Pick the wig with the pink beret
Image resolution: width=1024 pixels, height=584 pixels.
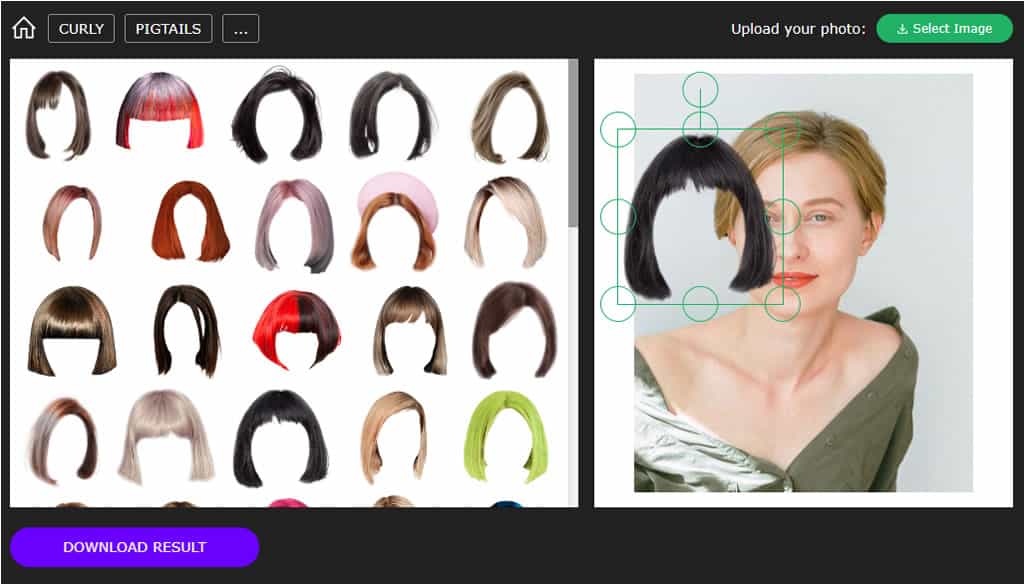(x=395, y=221)
